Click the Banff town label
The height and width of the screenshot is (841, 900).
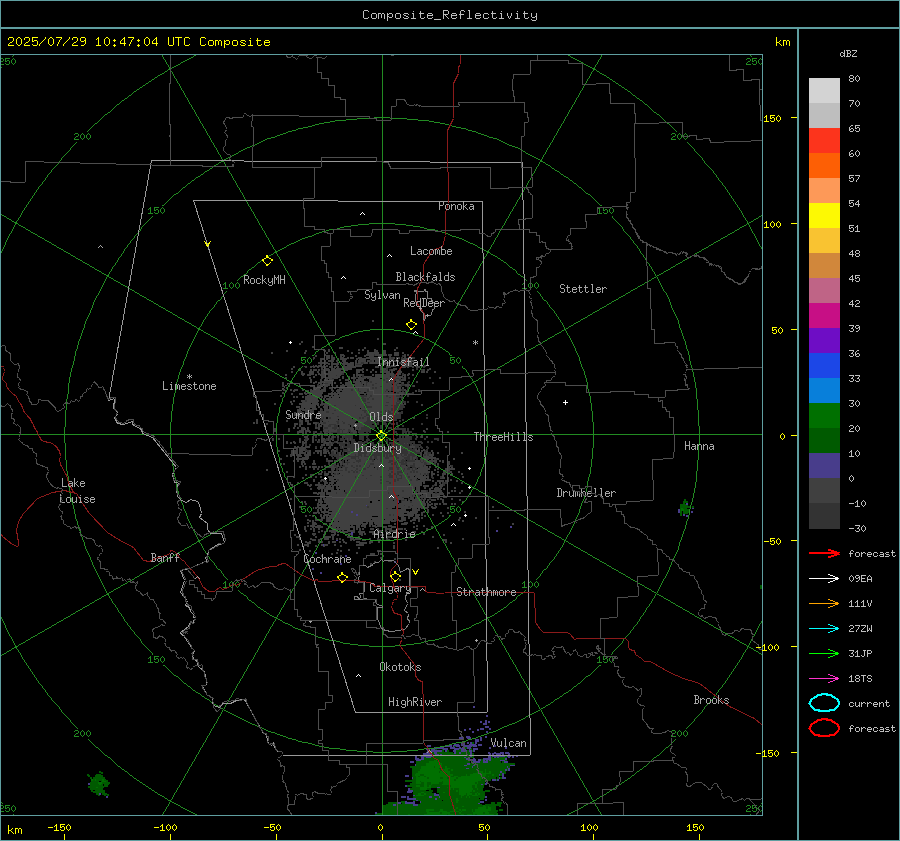tap(165, 557)
